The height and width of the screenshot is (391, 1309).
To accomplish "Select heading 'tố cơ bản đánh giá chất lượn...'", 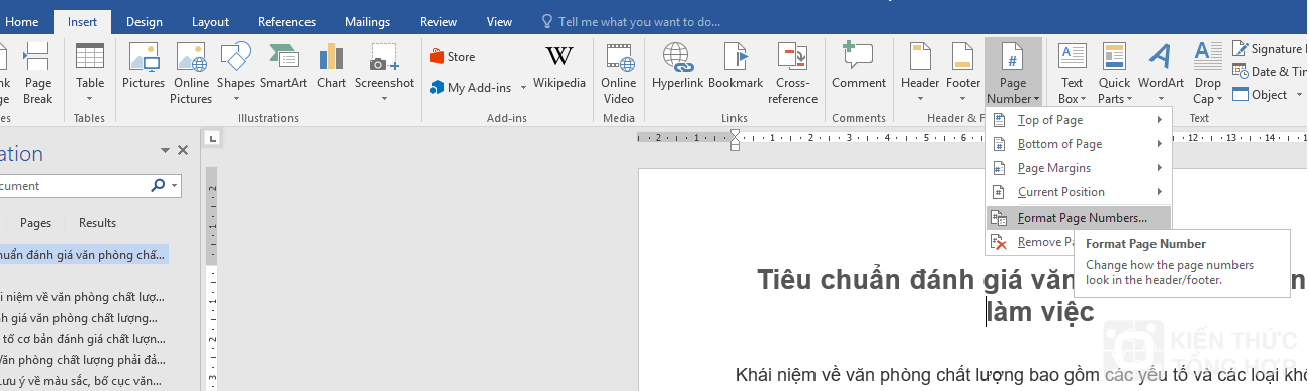I will [x=84, y=339].
